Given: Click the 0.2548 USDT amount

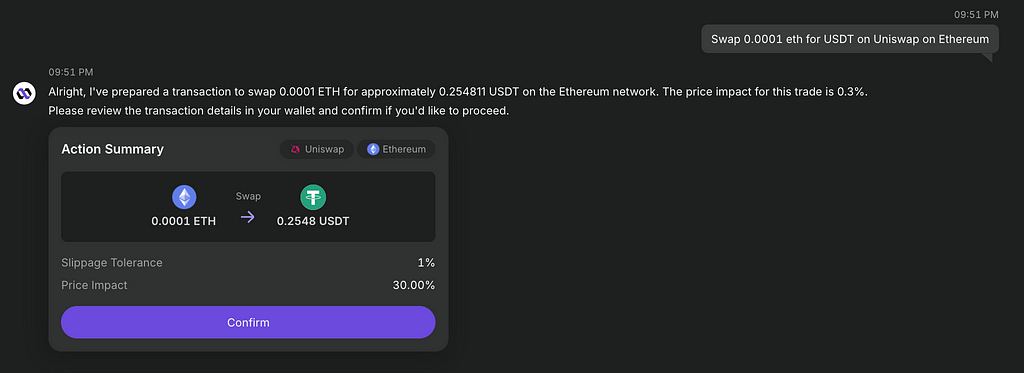Looking at the screenshot, I should coord(313,221).
